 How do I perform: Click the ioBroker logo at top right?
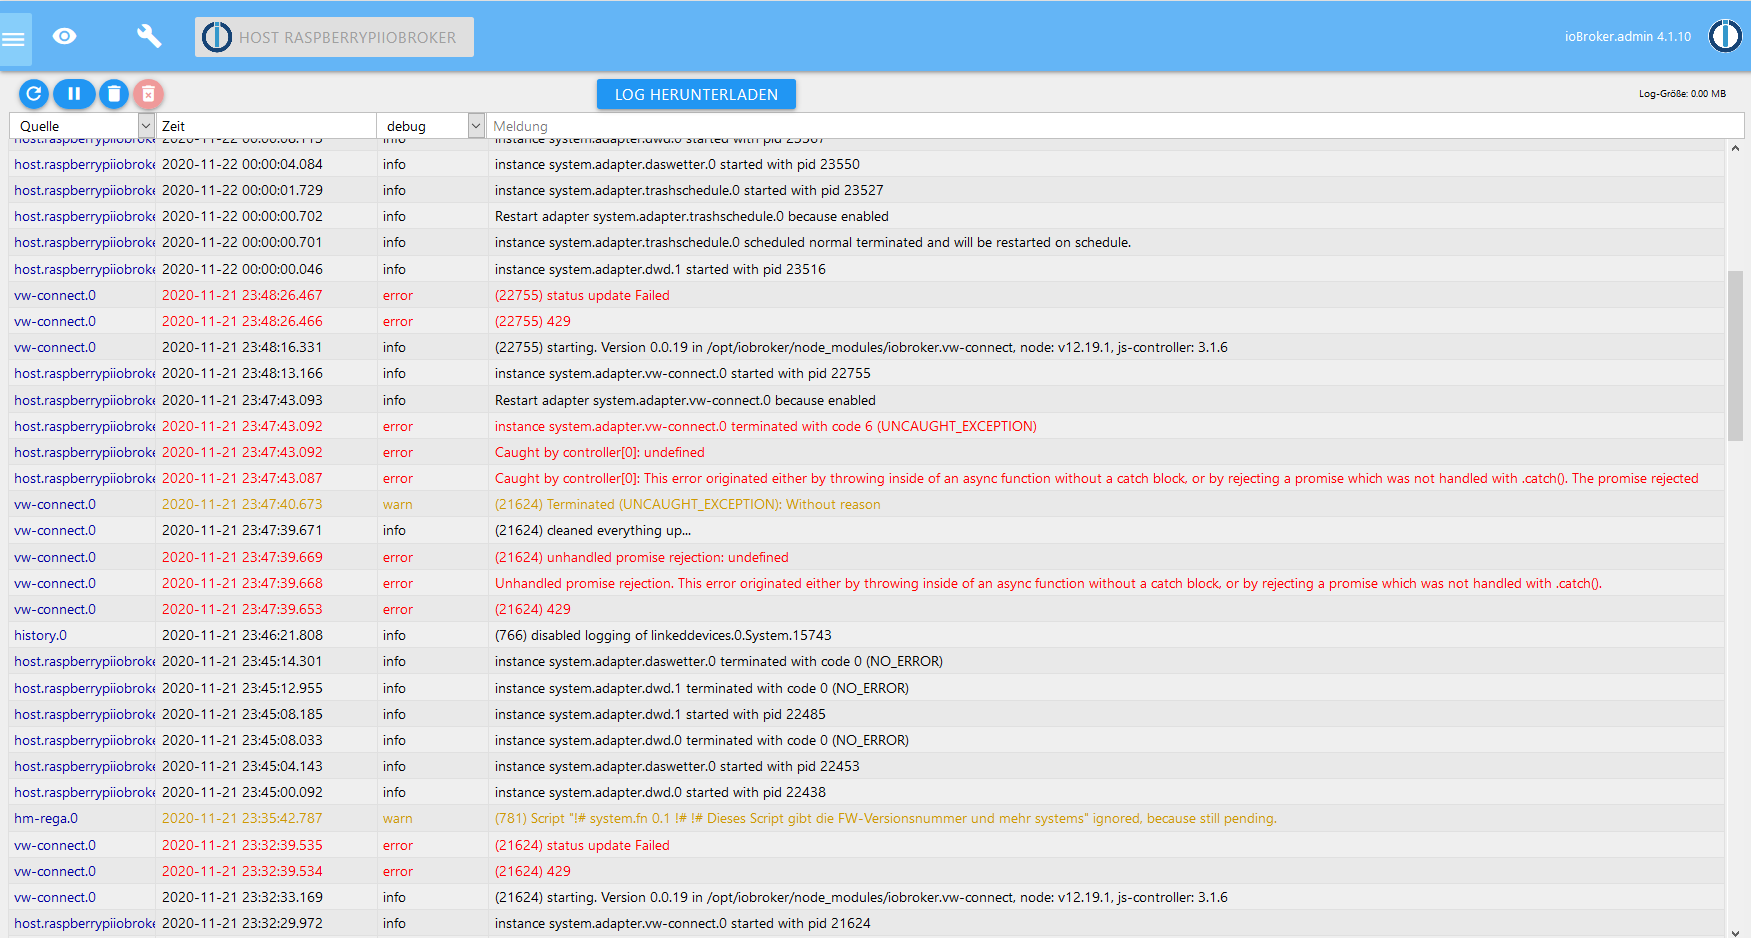(1724, 36)
